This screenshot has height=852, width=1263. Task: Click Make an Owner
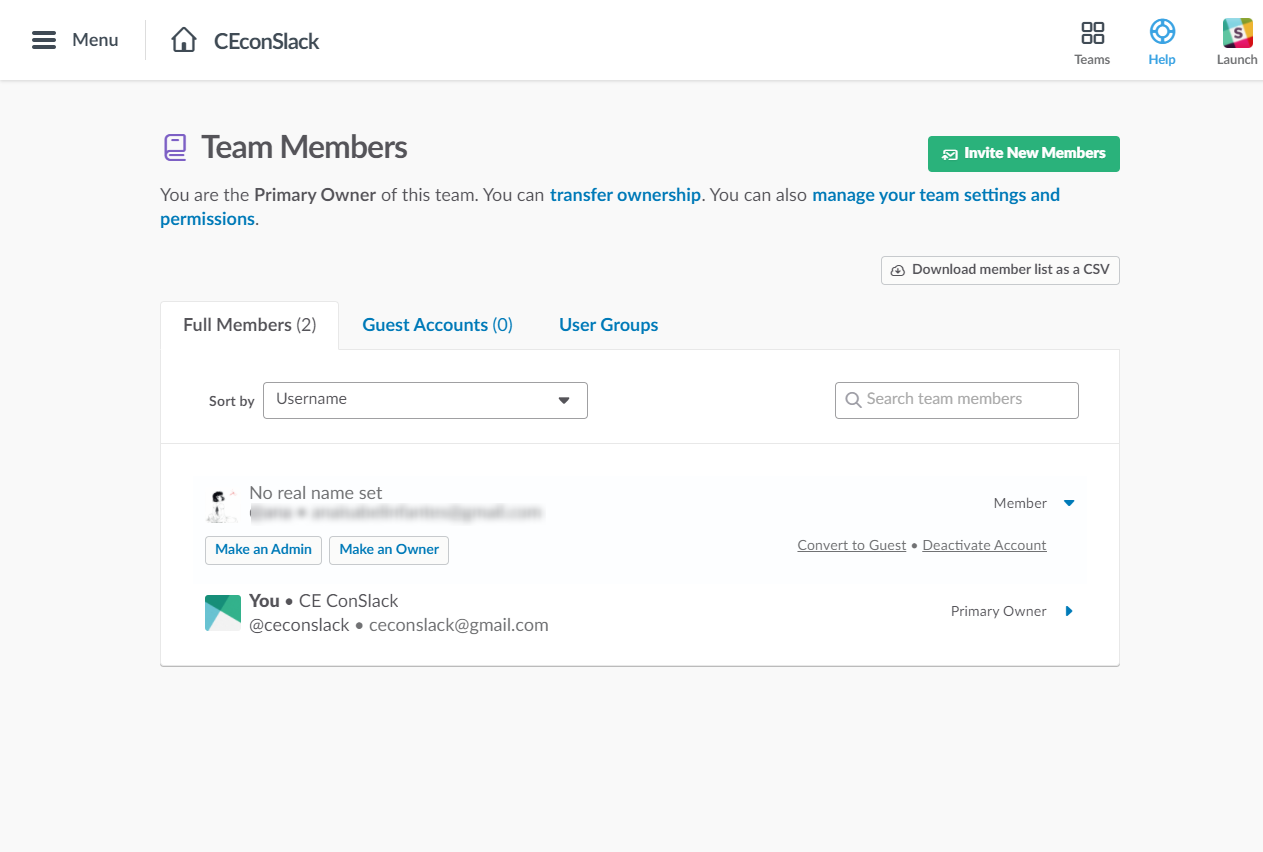tap(389, 550)
